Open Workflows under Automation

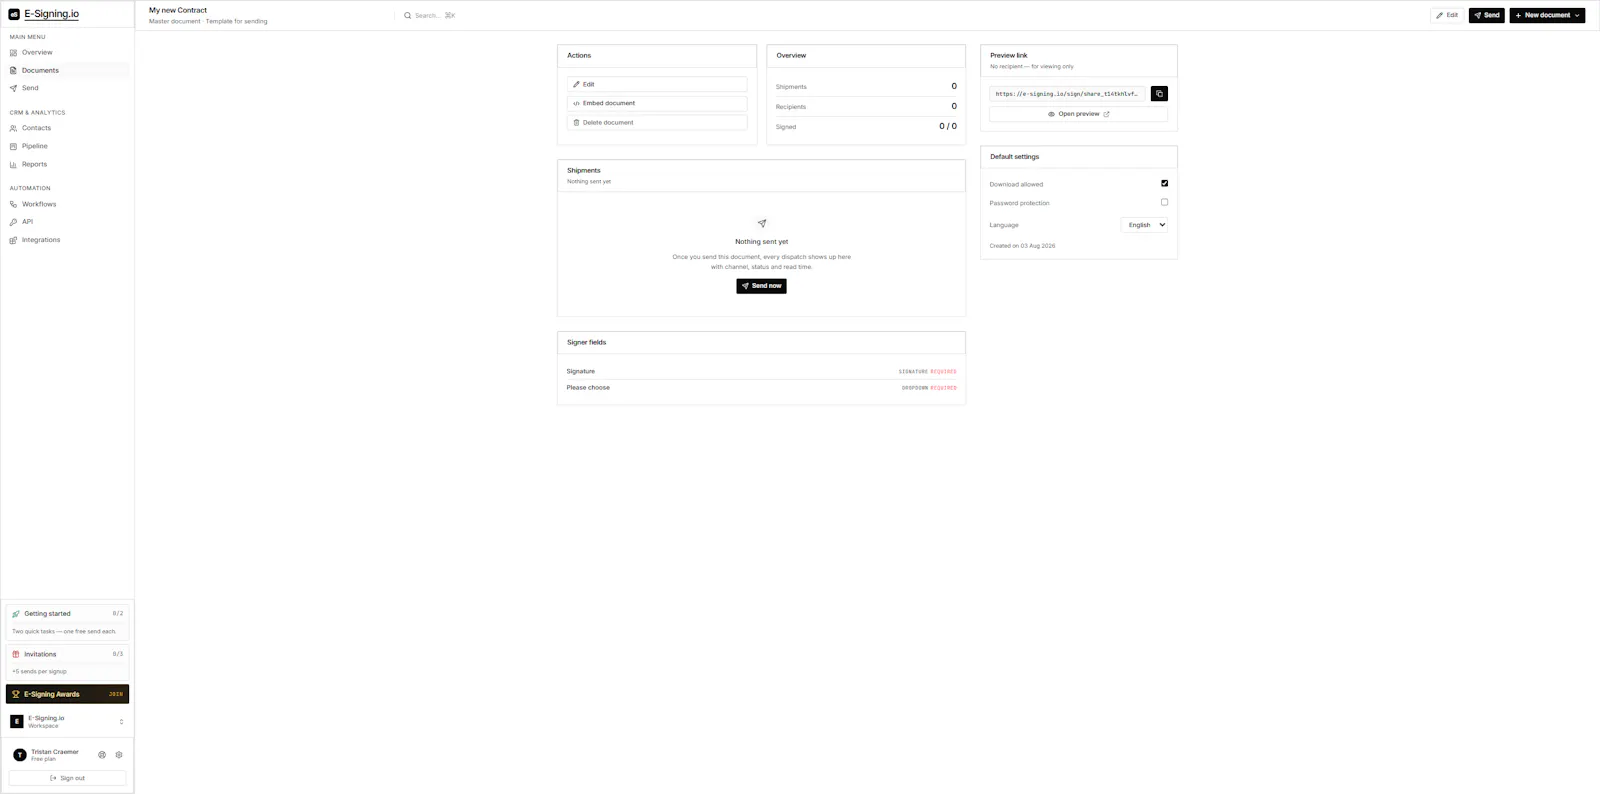point(67,204)
